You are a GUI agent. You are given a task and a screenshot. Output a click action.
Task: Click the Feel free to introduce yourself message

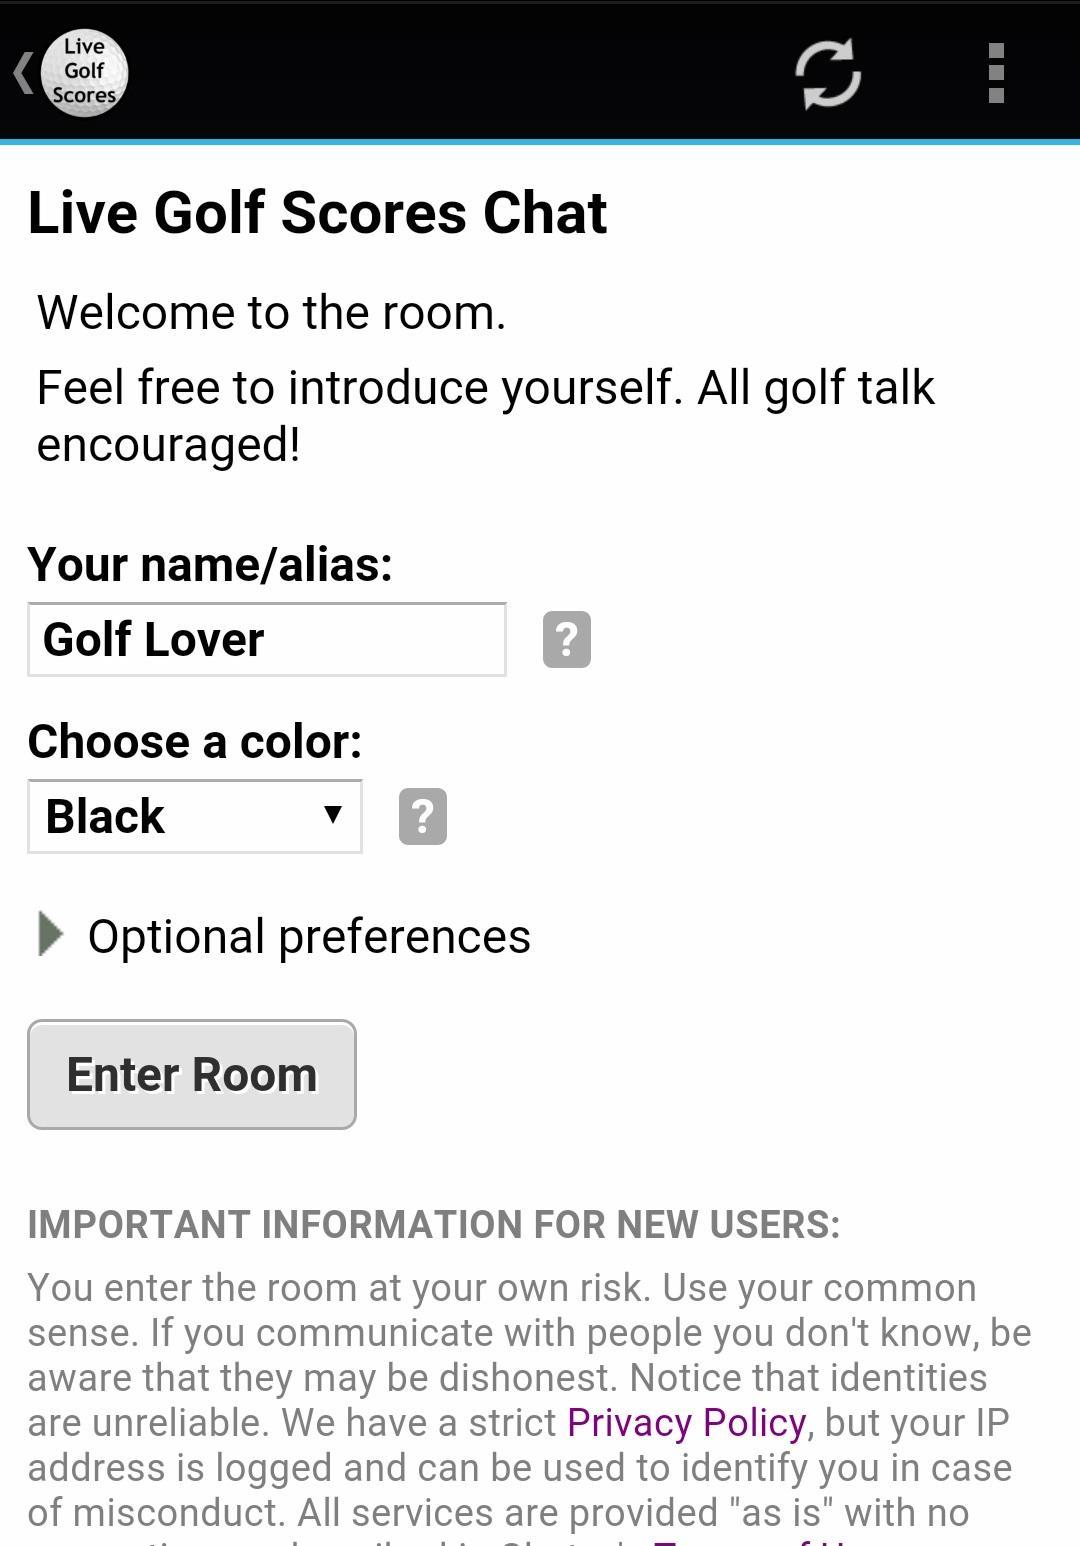pos(485,415)
